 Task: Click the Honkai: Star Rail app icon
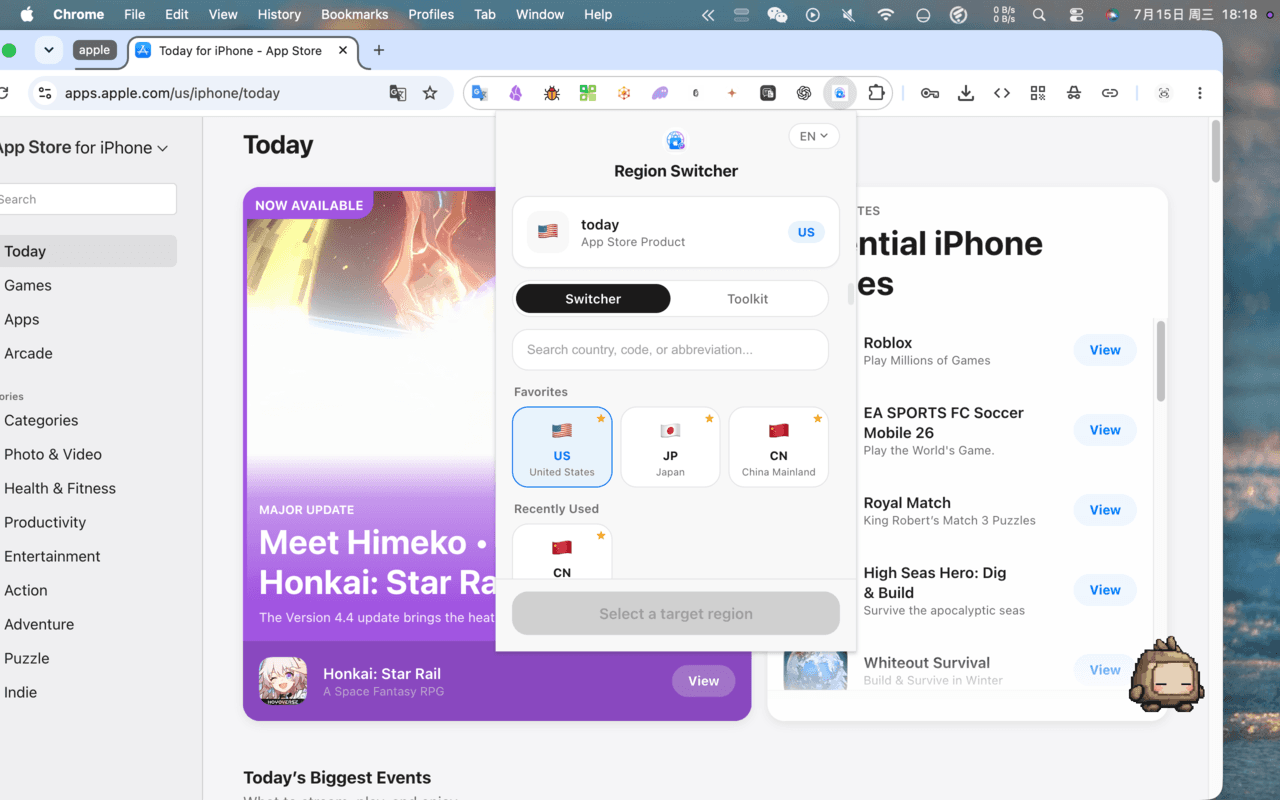coord(283,681)
